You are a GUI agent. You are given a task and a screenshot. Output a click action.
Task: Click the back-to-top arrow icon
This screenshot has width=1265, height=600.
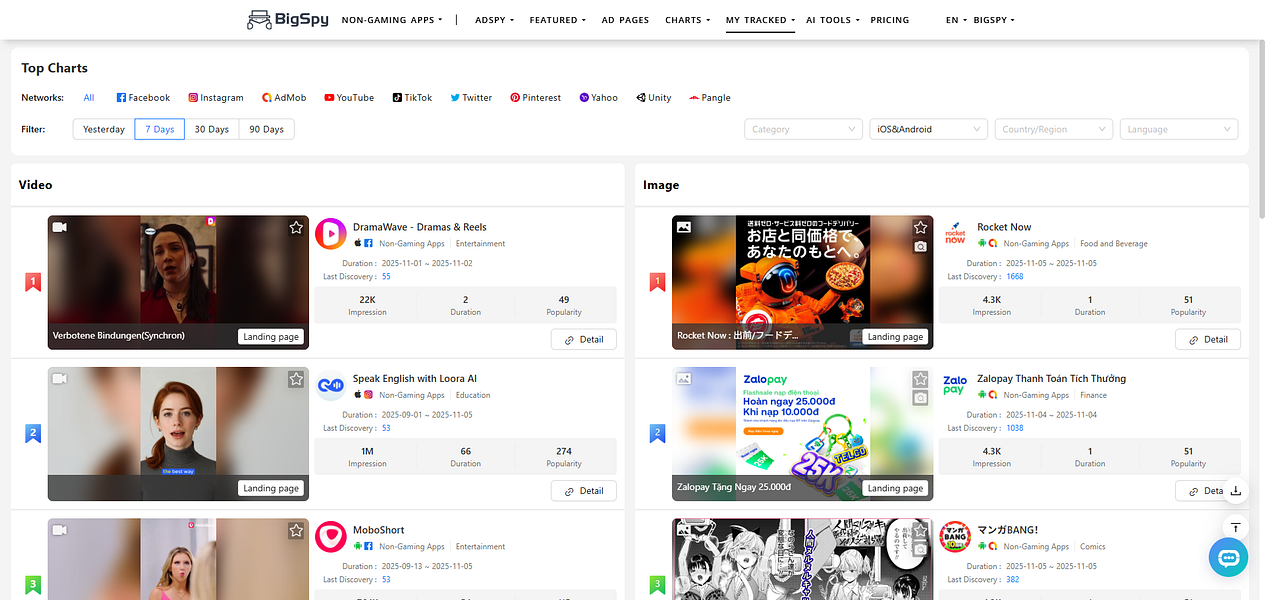click(x=1236, y=527)
